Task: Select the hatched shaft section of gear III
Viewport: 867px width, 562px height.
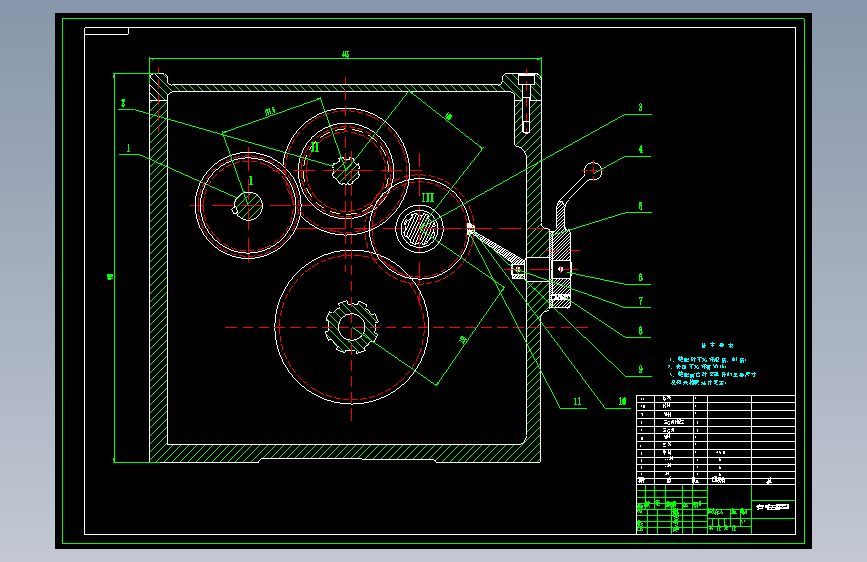Action: point(419,228)
